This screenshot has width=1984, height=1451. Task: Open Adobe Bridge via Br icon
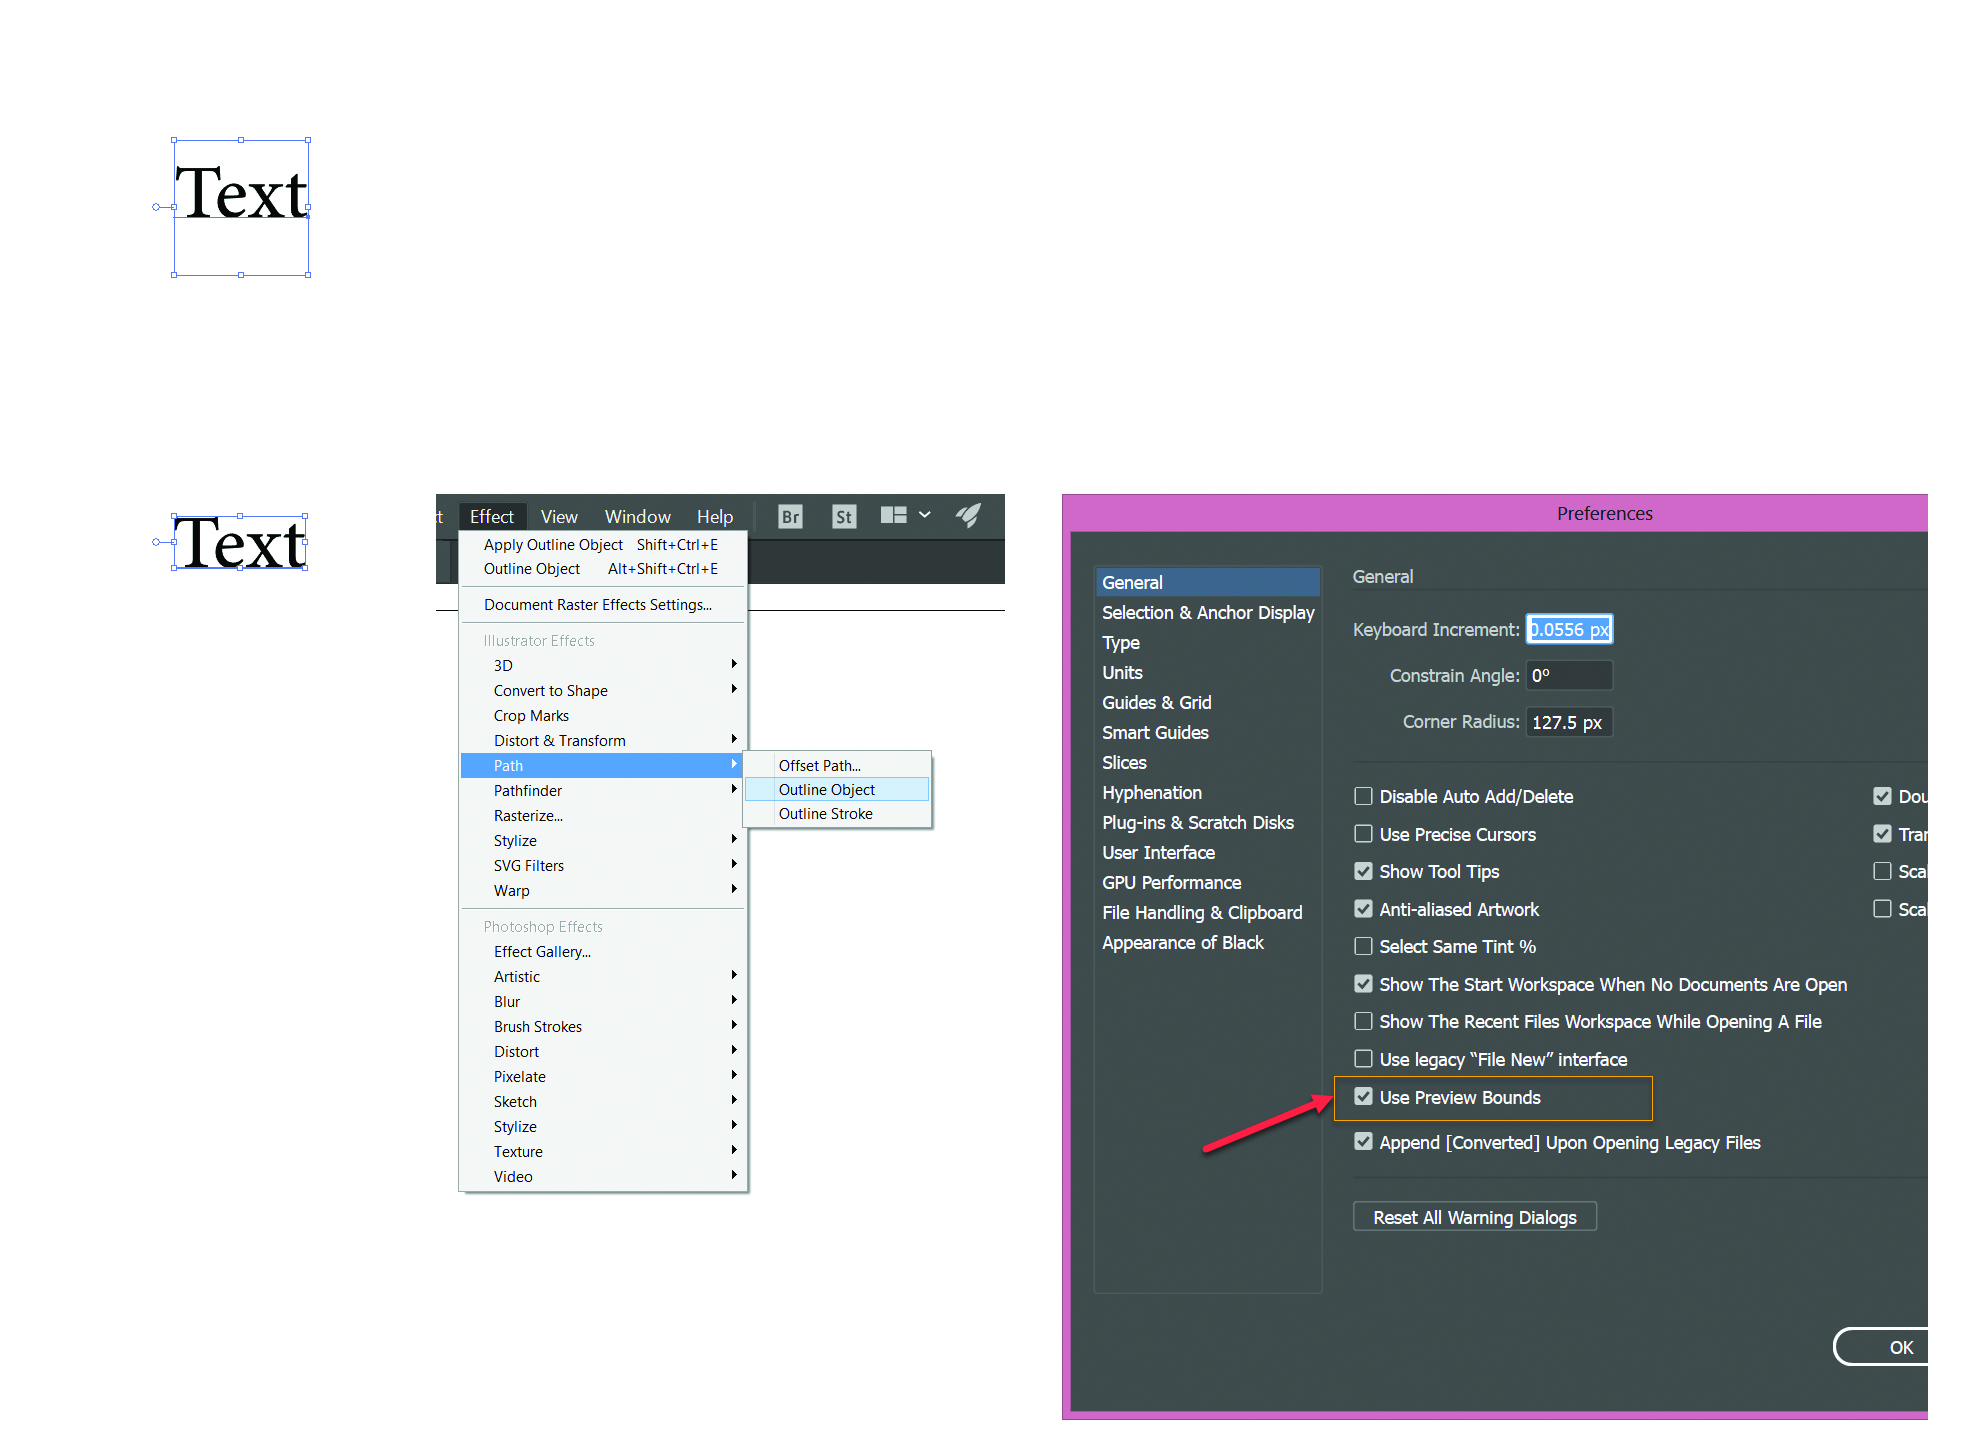click(x=790, y=516)
